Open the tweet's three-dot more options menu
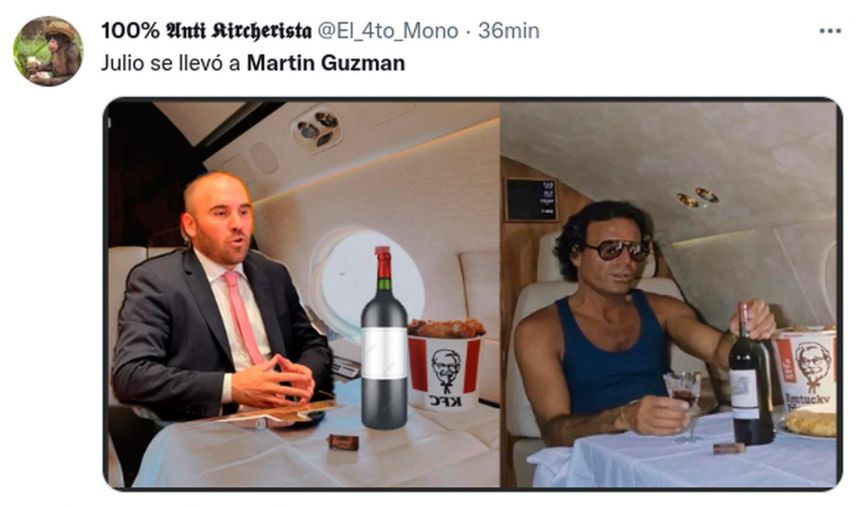The height and width of the screenshot is (508, 862). coord(830,31)
